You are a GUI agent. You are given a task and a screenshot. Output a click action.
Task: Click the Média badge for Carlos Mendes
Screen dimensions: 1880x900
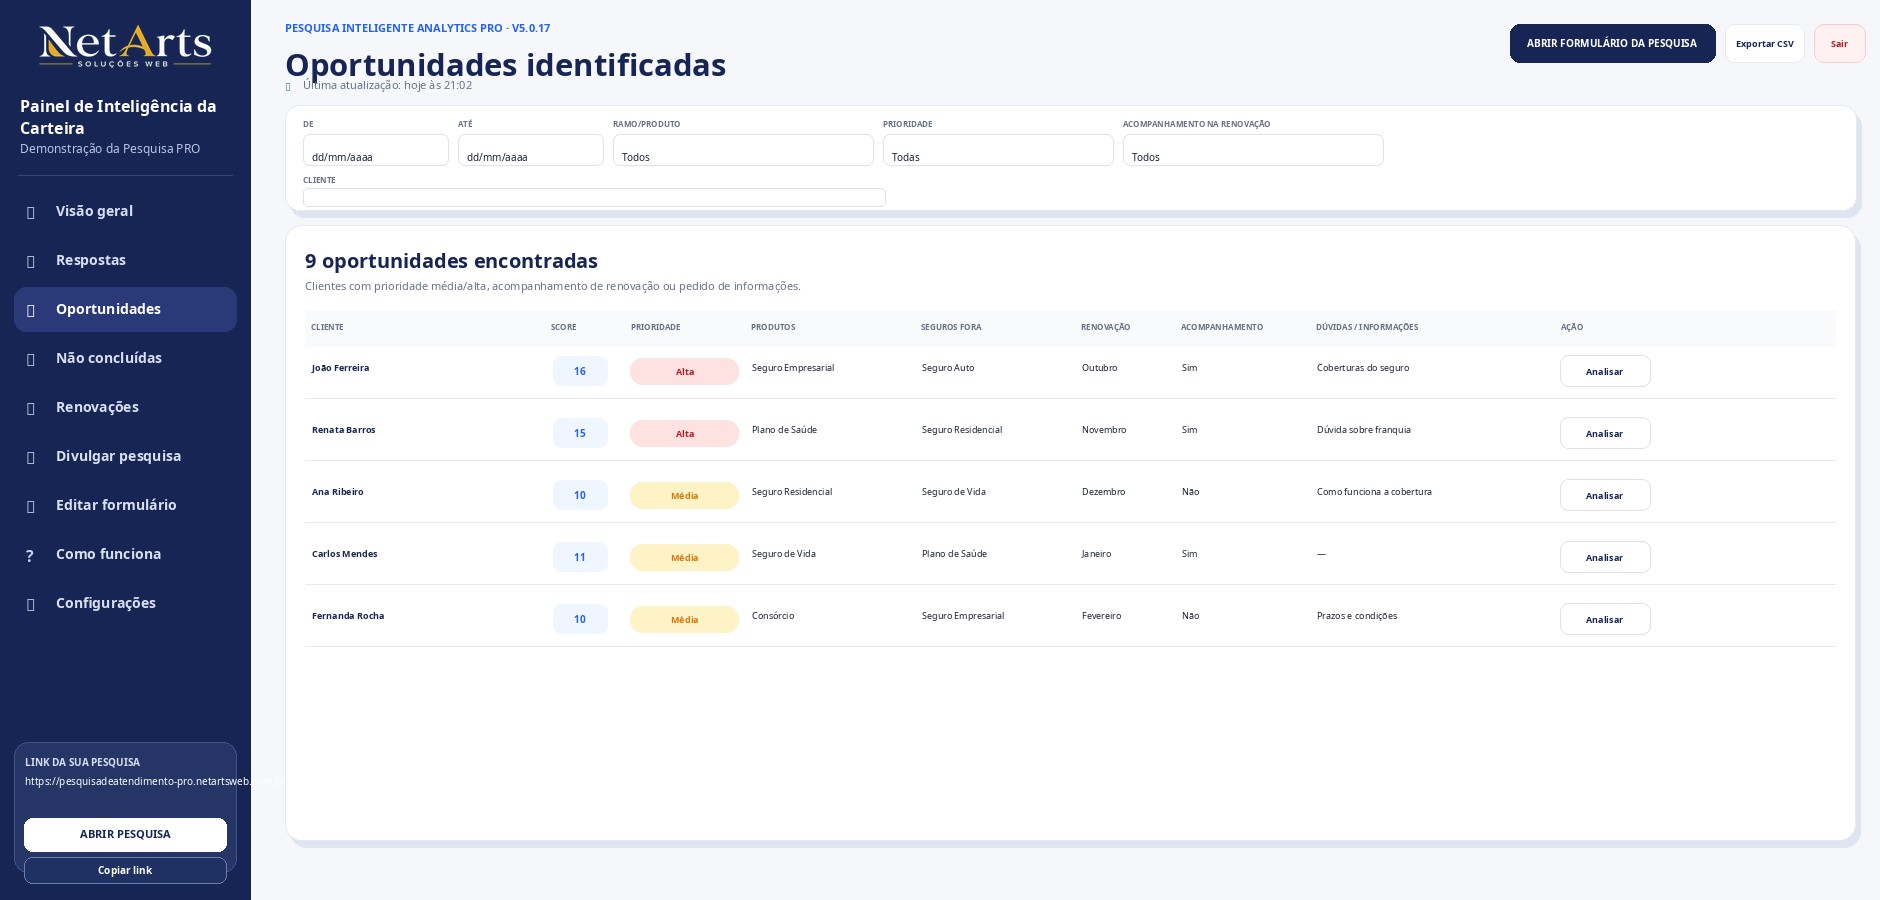coord(684,557)
